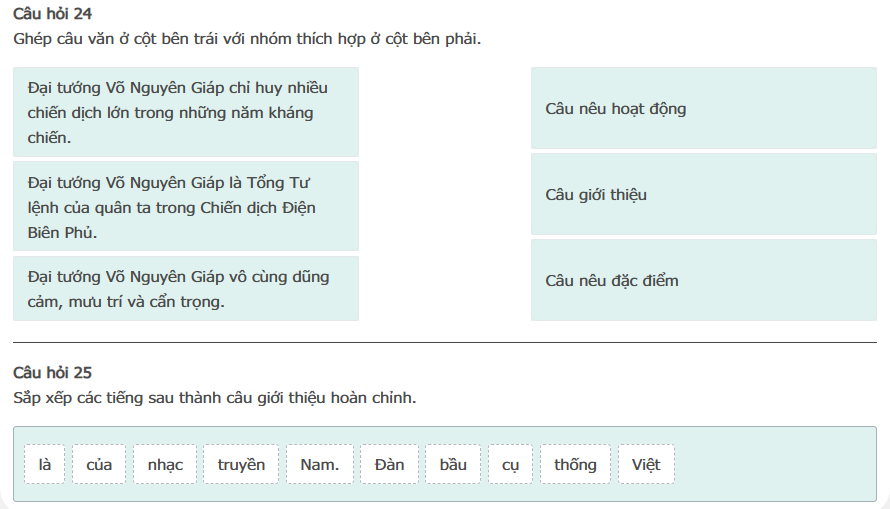The image size is (890, 509).
Task: Select the sentence about commanding 'chiến dịch lớn'
Action: click(186, 112)
